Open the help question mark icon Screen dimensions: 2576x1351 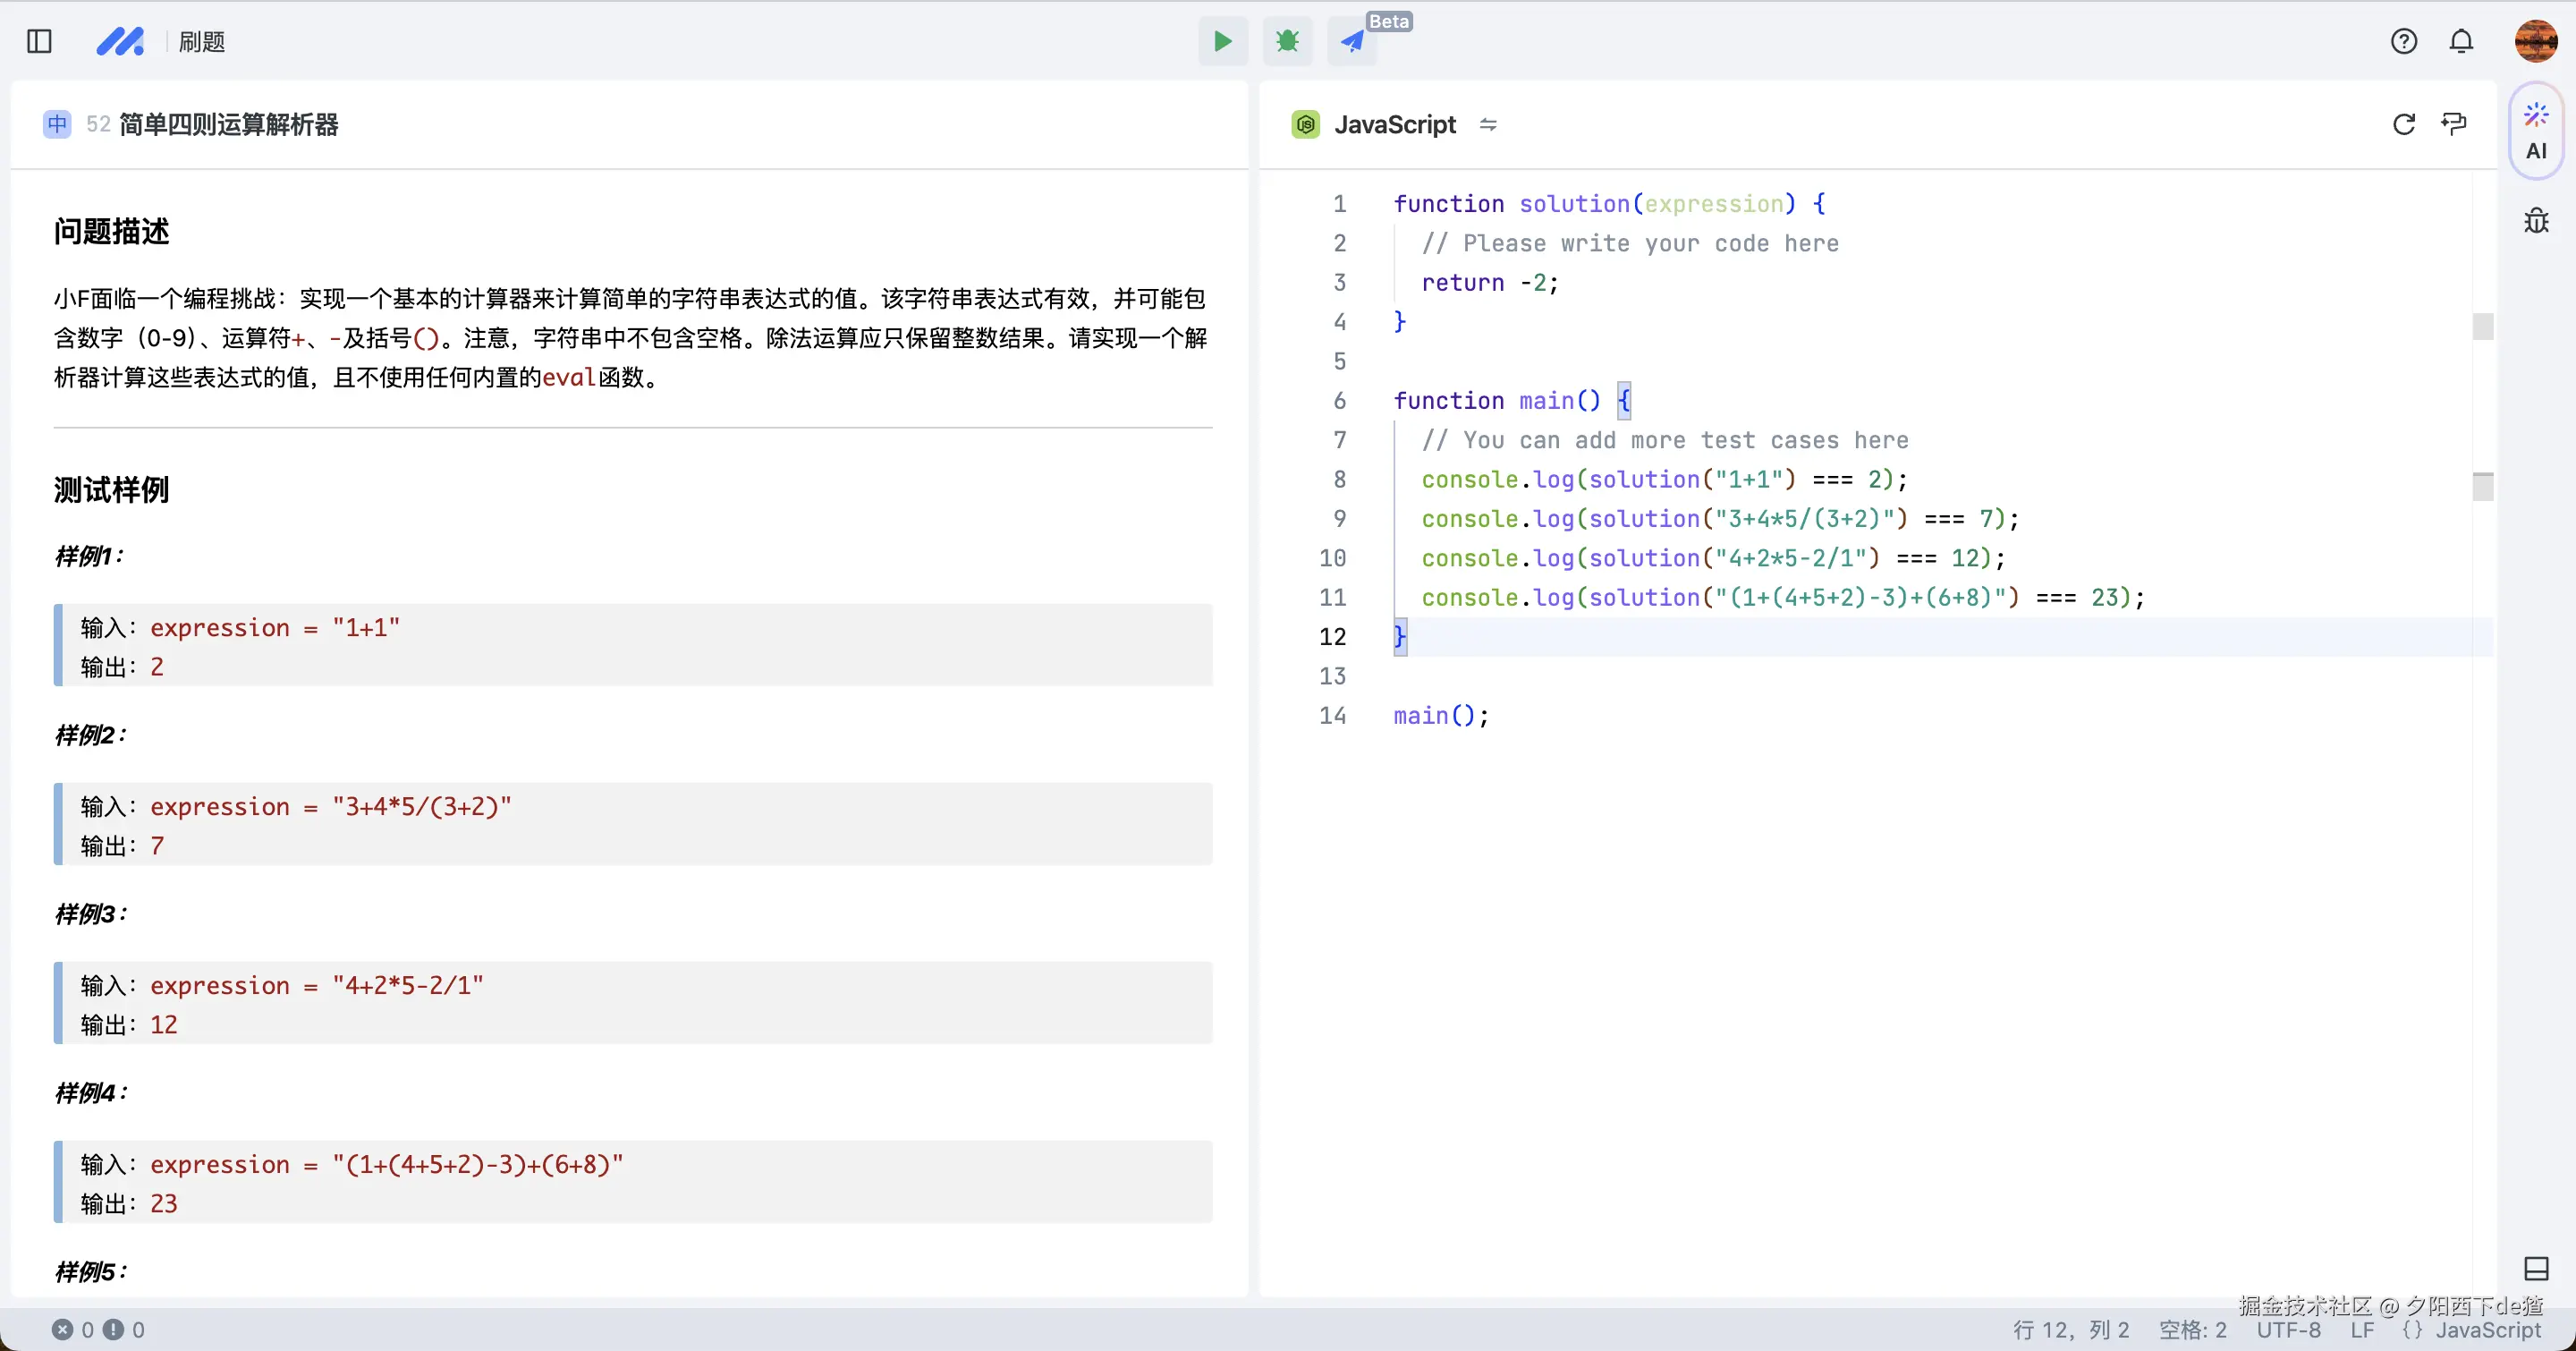2403,41
